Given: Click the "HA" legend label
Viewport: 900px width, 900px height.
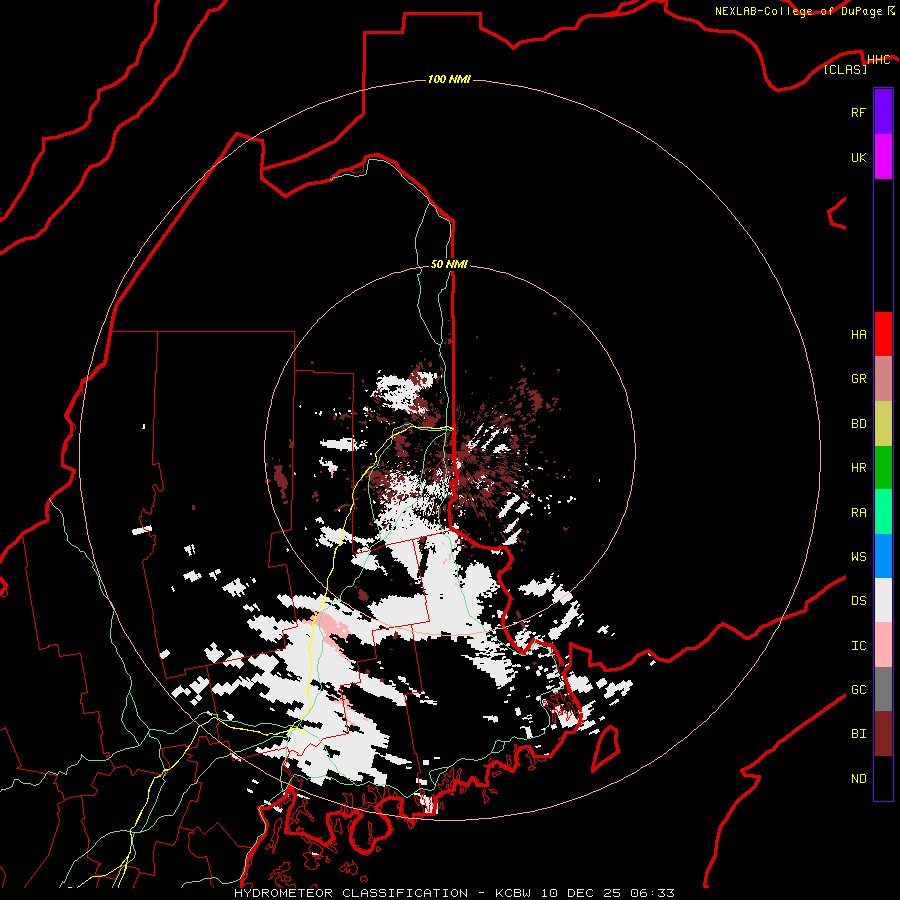Looking at the screenshot, I should [x=858, y=335].
